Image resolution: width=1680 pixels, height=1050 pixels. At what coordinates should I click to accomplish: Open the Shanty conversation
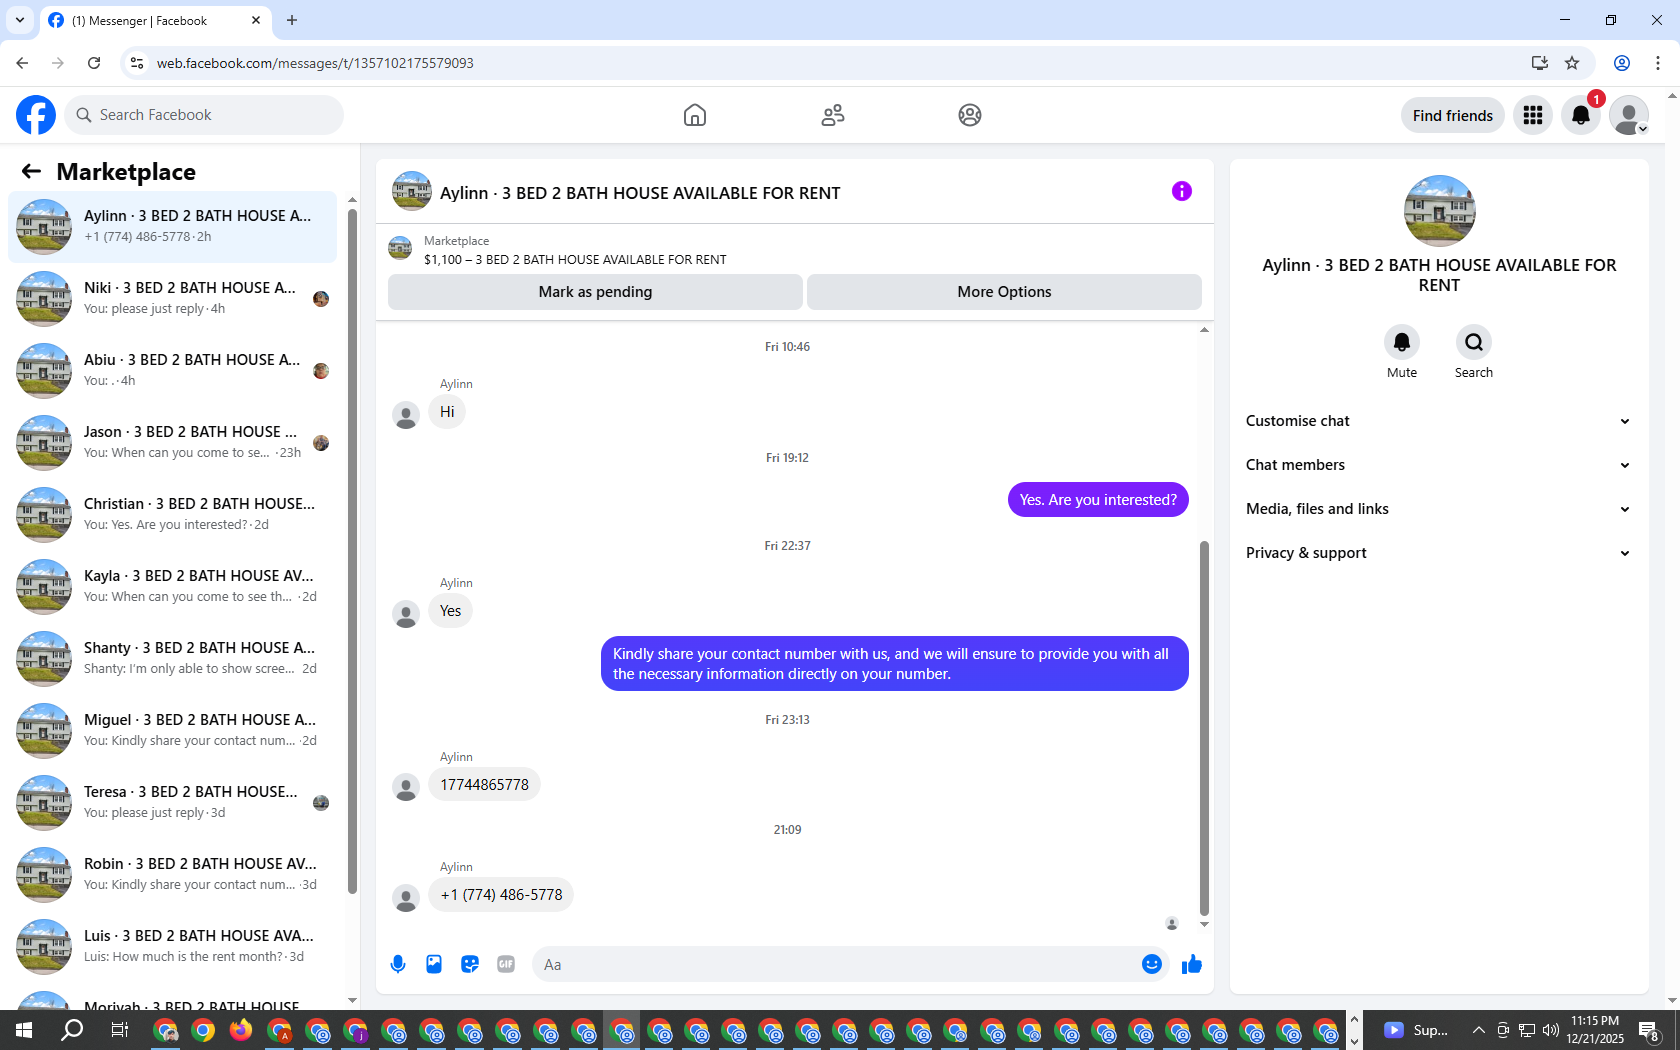[172, 658]
